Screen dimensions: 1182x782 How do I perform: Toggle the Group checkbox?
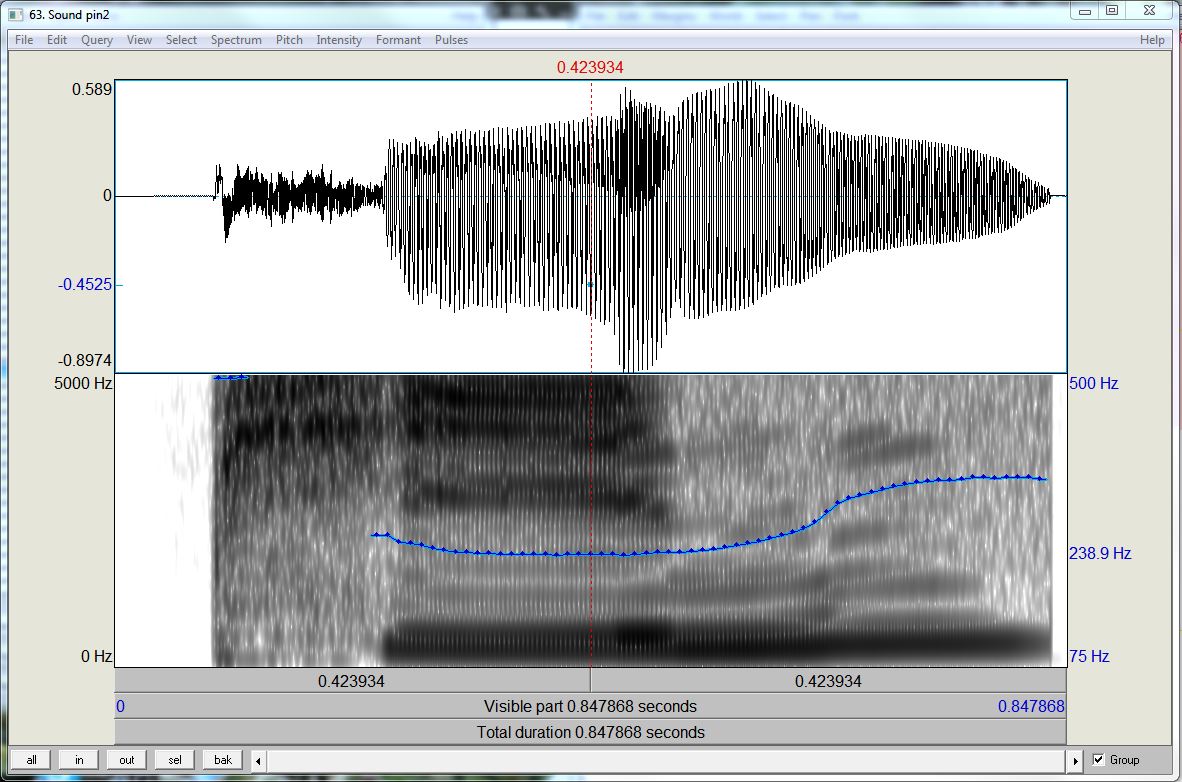tap(1098, 760)
